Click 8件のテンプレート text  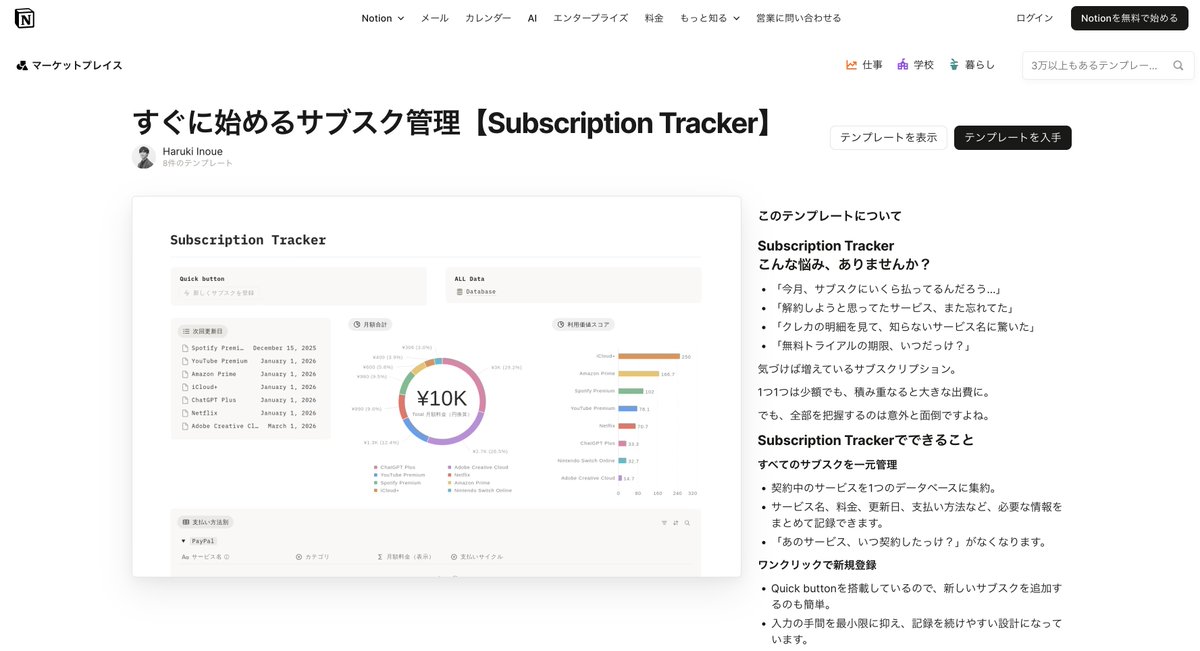pyautogui.click(x=198, y=163)
